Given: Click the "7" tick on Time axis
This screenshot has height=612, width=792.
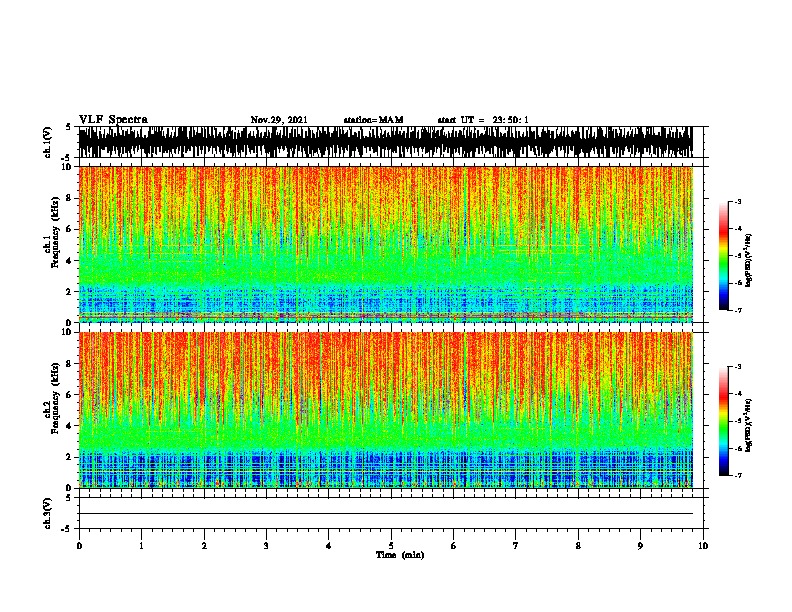Looking at the screenshot, I should [516, 546].
